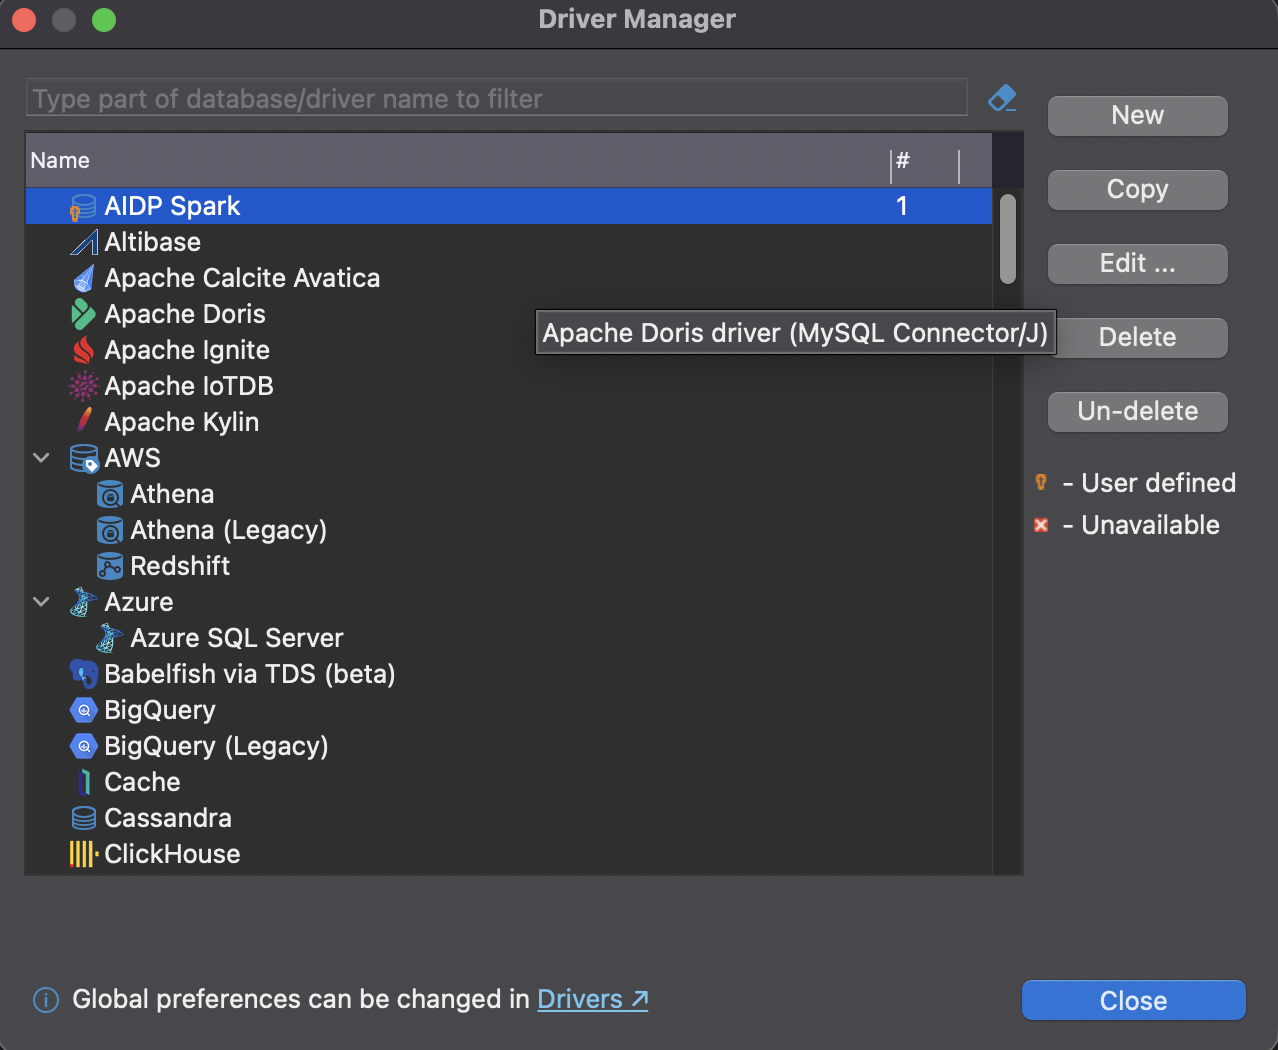The width and height of the screenshot is (1278, 1050).
Task: Click the connection count 1 for AIDP Spark
Action: [902, 206]
